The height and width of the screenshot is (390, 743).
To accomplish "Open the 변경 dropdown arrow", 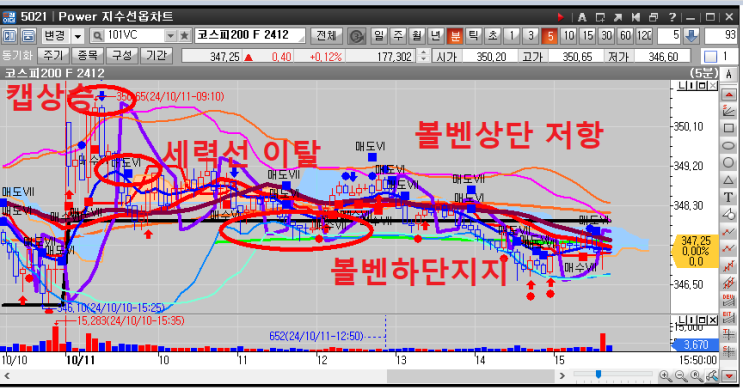I will 78,36.
